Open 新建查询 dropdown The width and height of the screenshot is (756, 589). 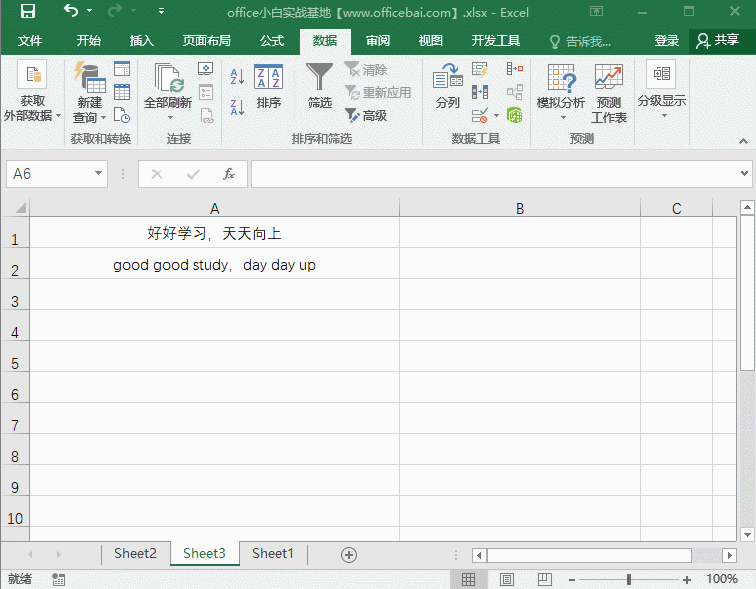(89, 93)
